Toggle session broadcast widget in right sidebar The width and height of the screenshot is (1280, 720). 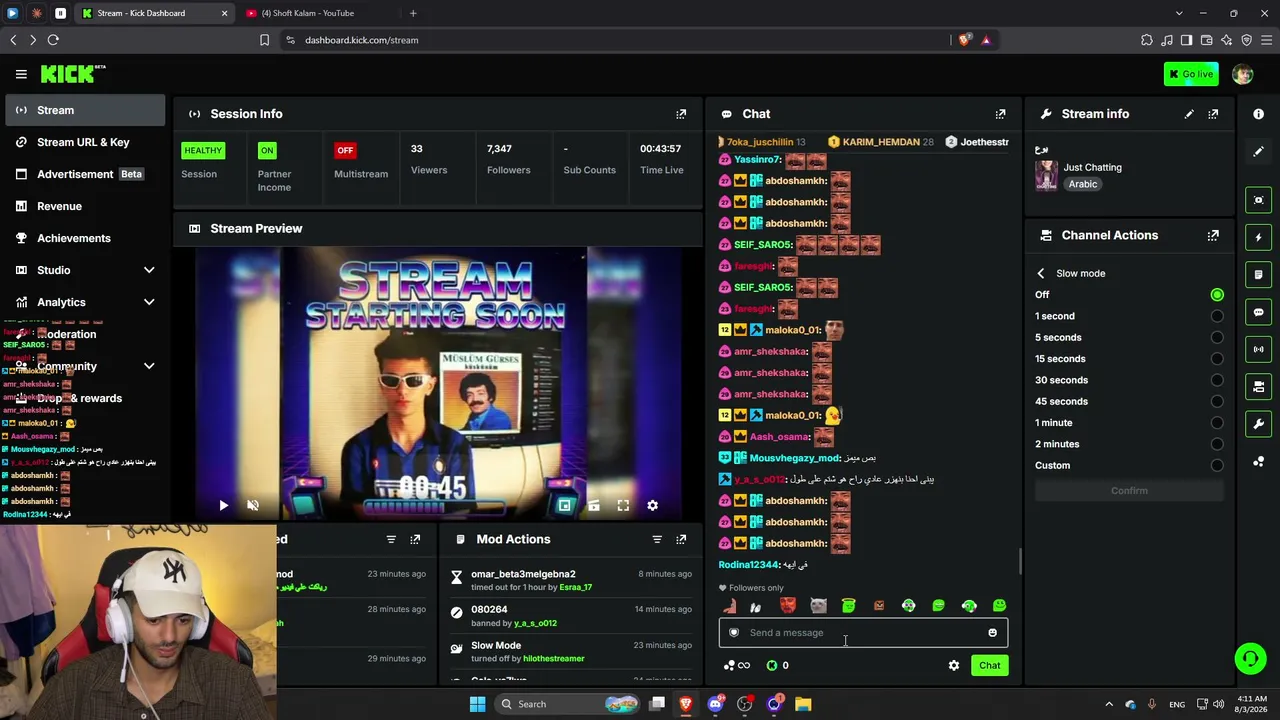[1258, 349]
